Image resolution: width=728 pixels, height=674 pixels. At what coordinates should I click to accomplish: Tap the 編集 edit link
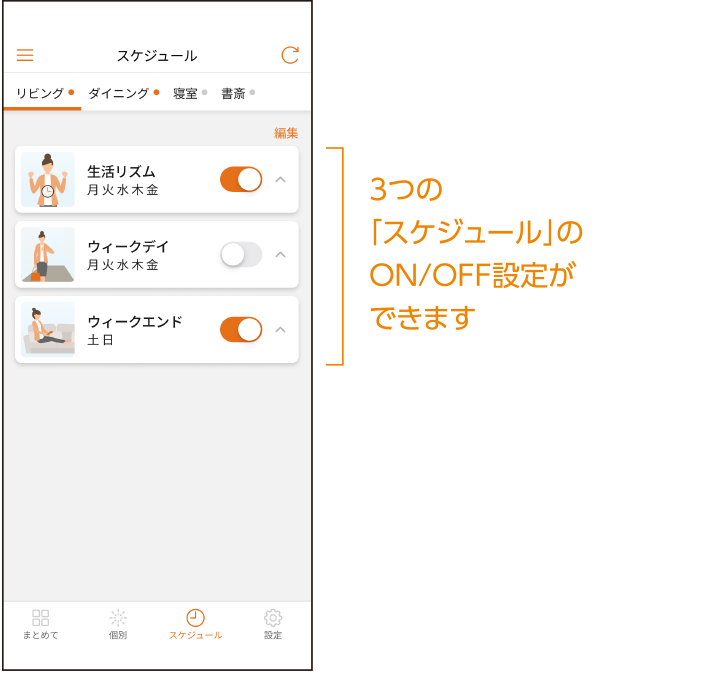(x=286, y=133)
